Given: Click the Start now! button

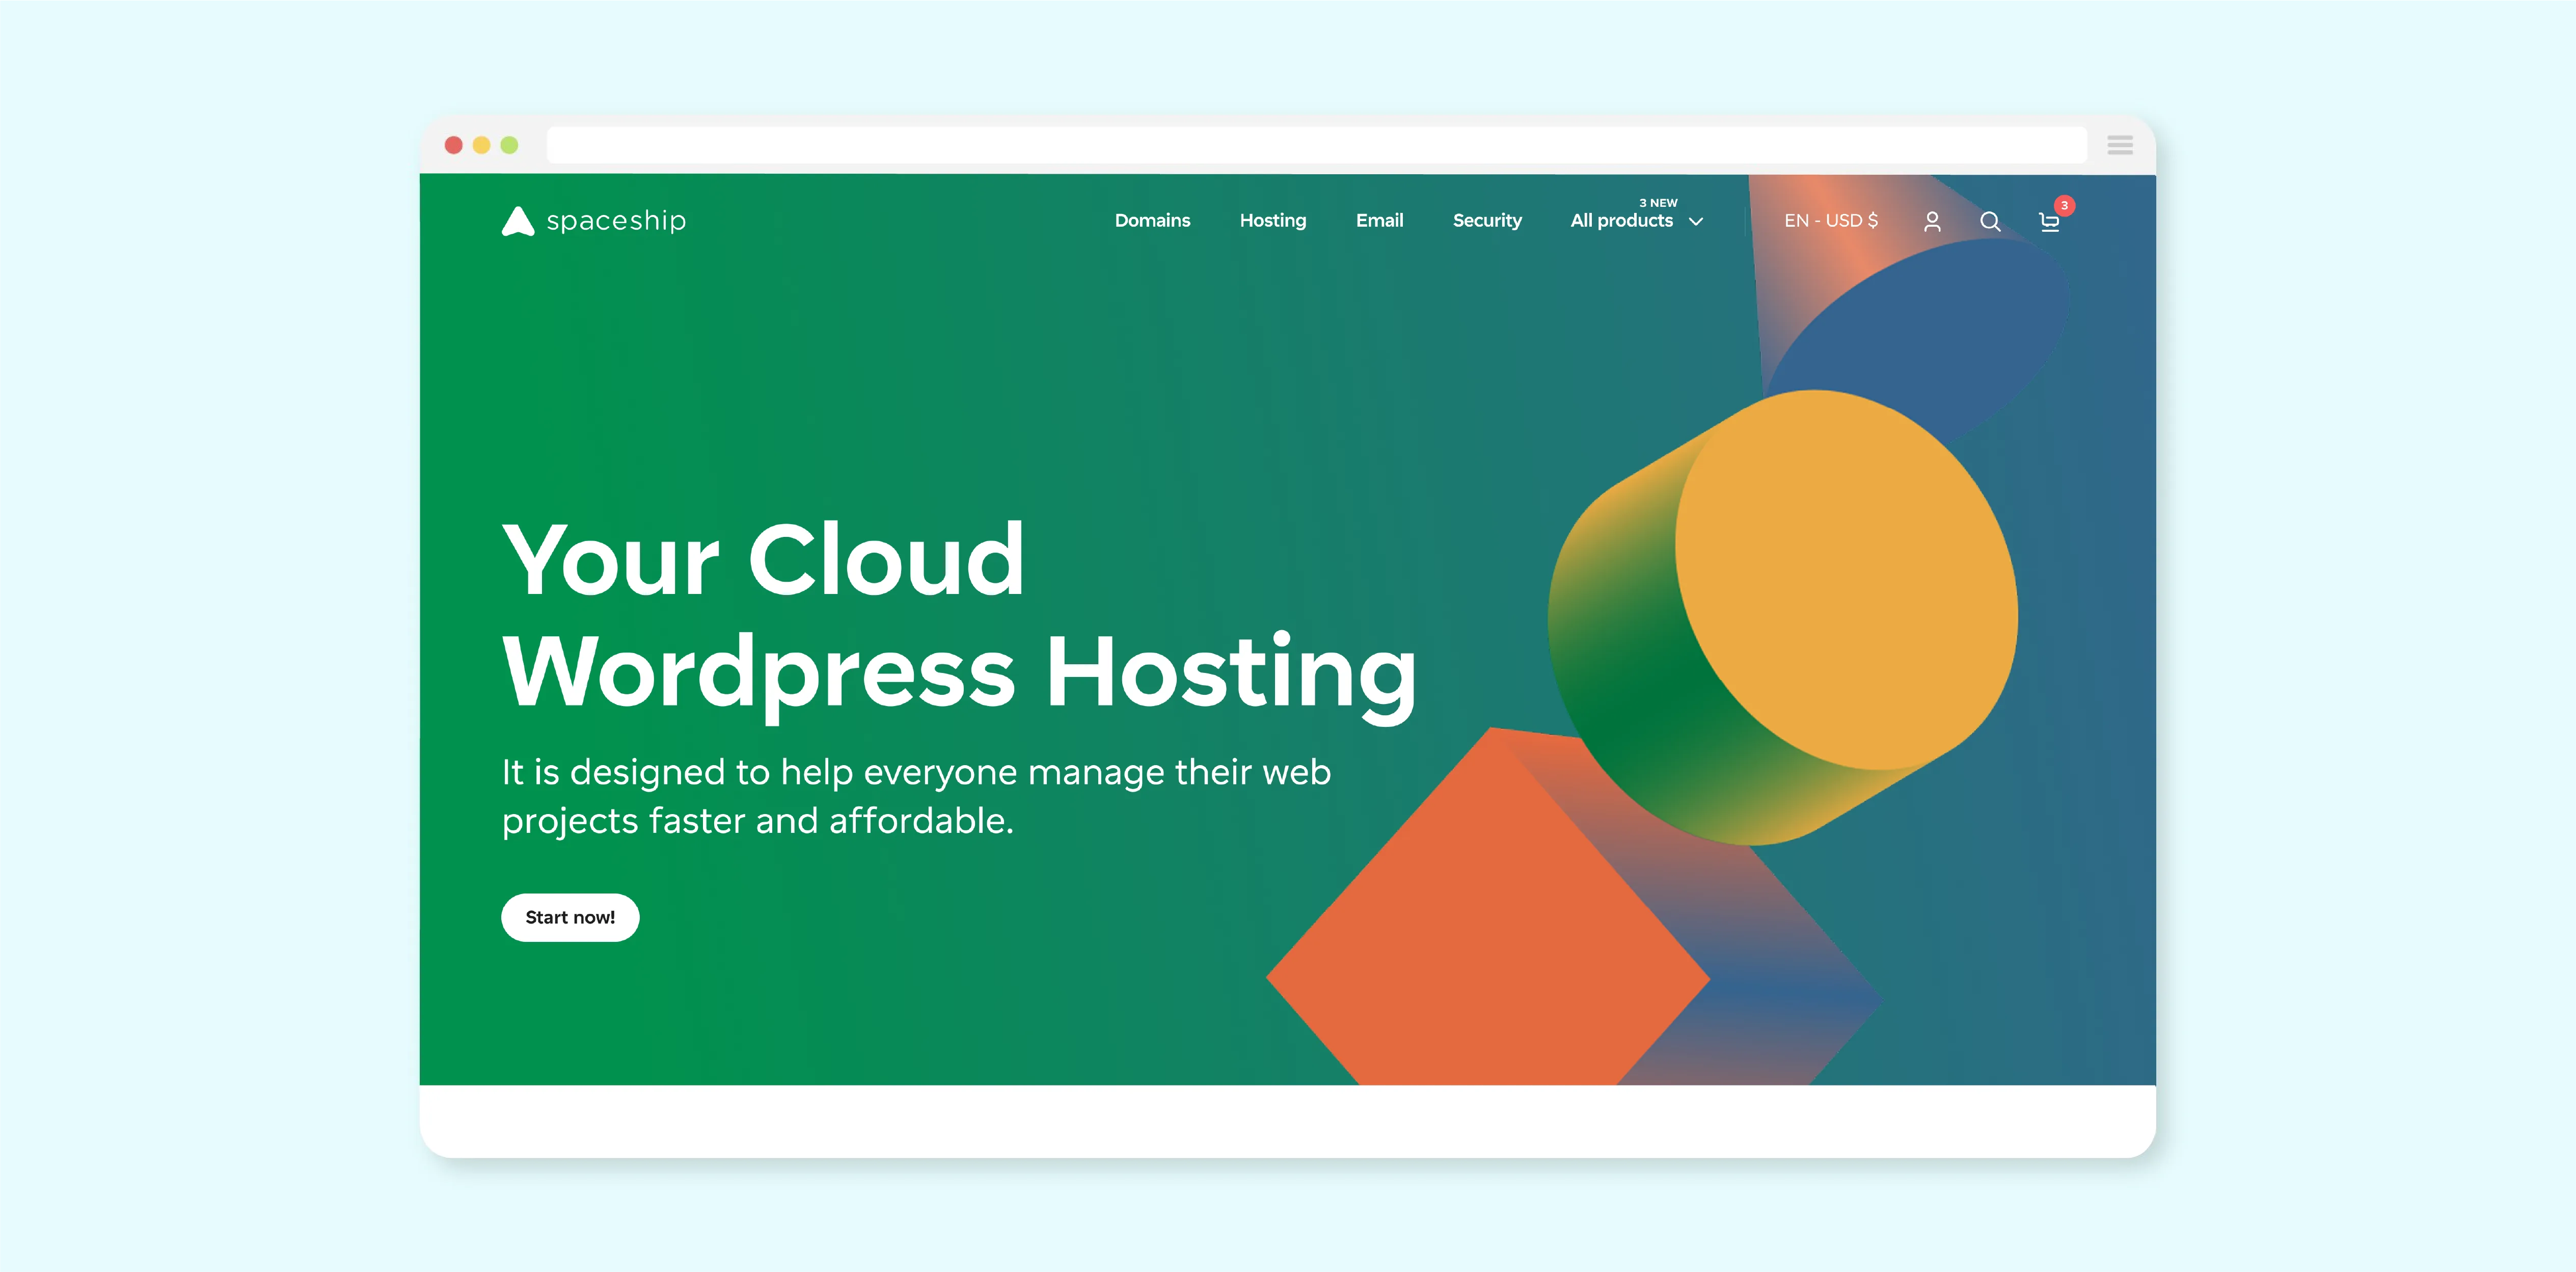Looking at the screenshot, I should click(x=569, y=917).
